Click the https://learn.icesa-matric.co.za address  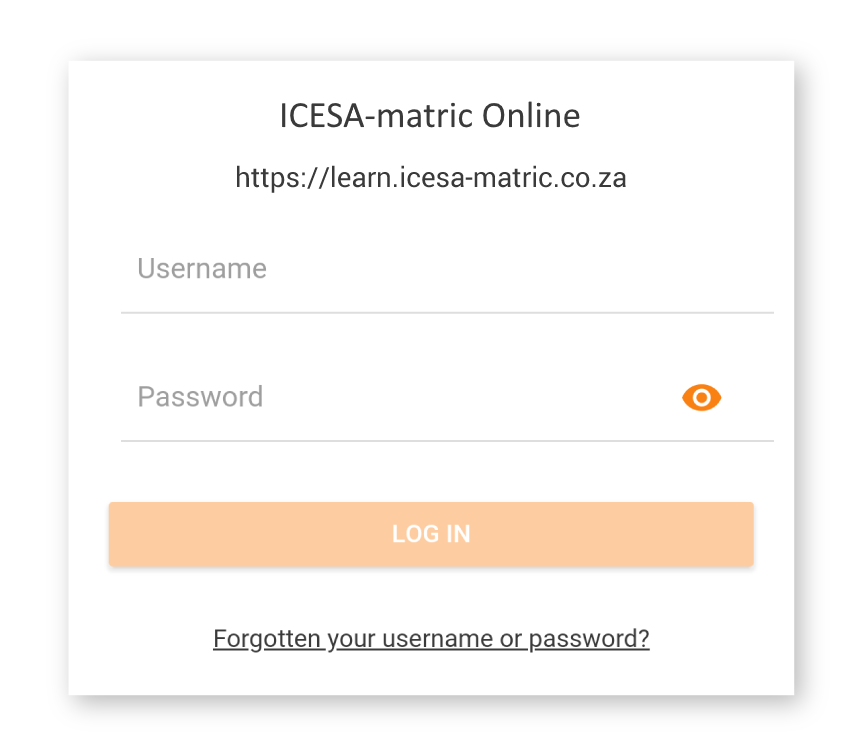431,177
